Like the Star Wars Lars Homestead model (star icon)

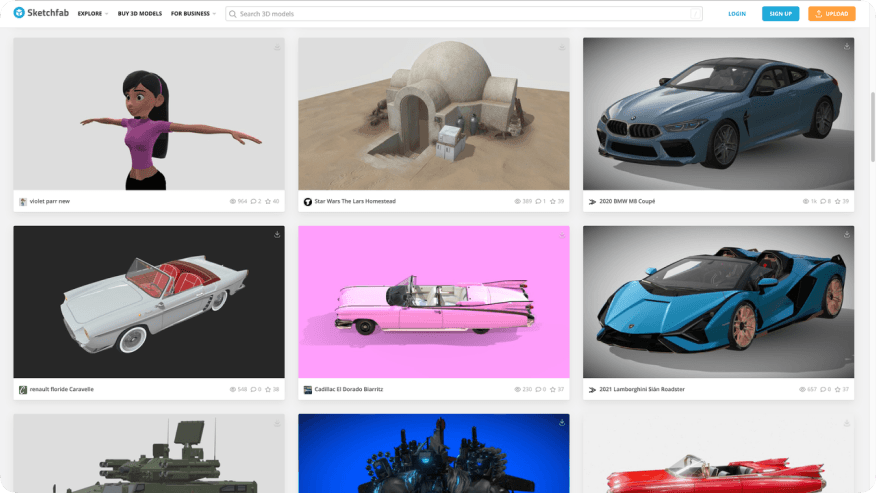pos(551,201)
